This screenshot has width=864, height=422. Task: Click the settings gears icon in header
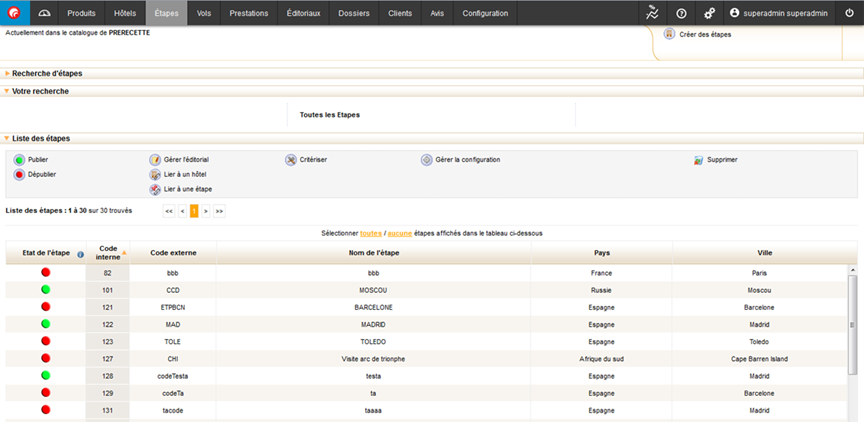709,13
